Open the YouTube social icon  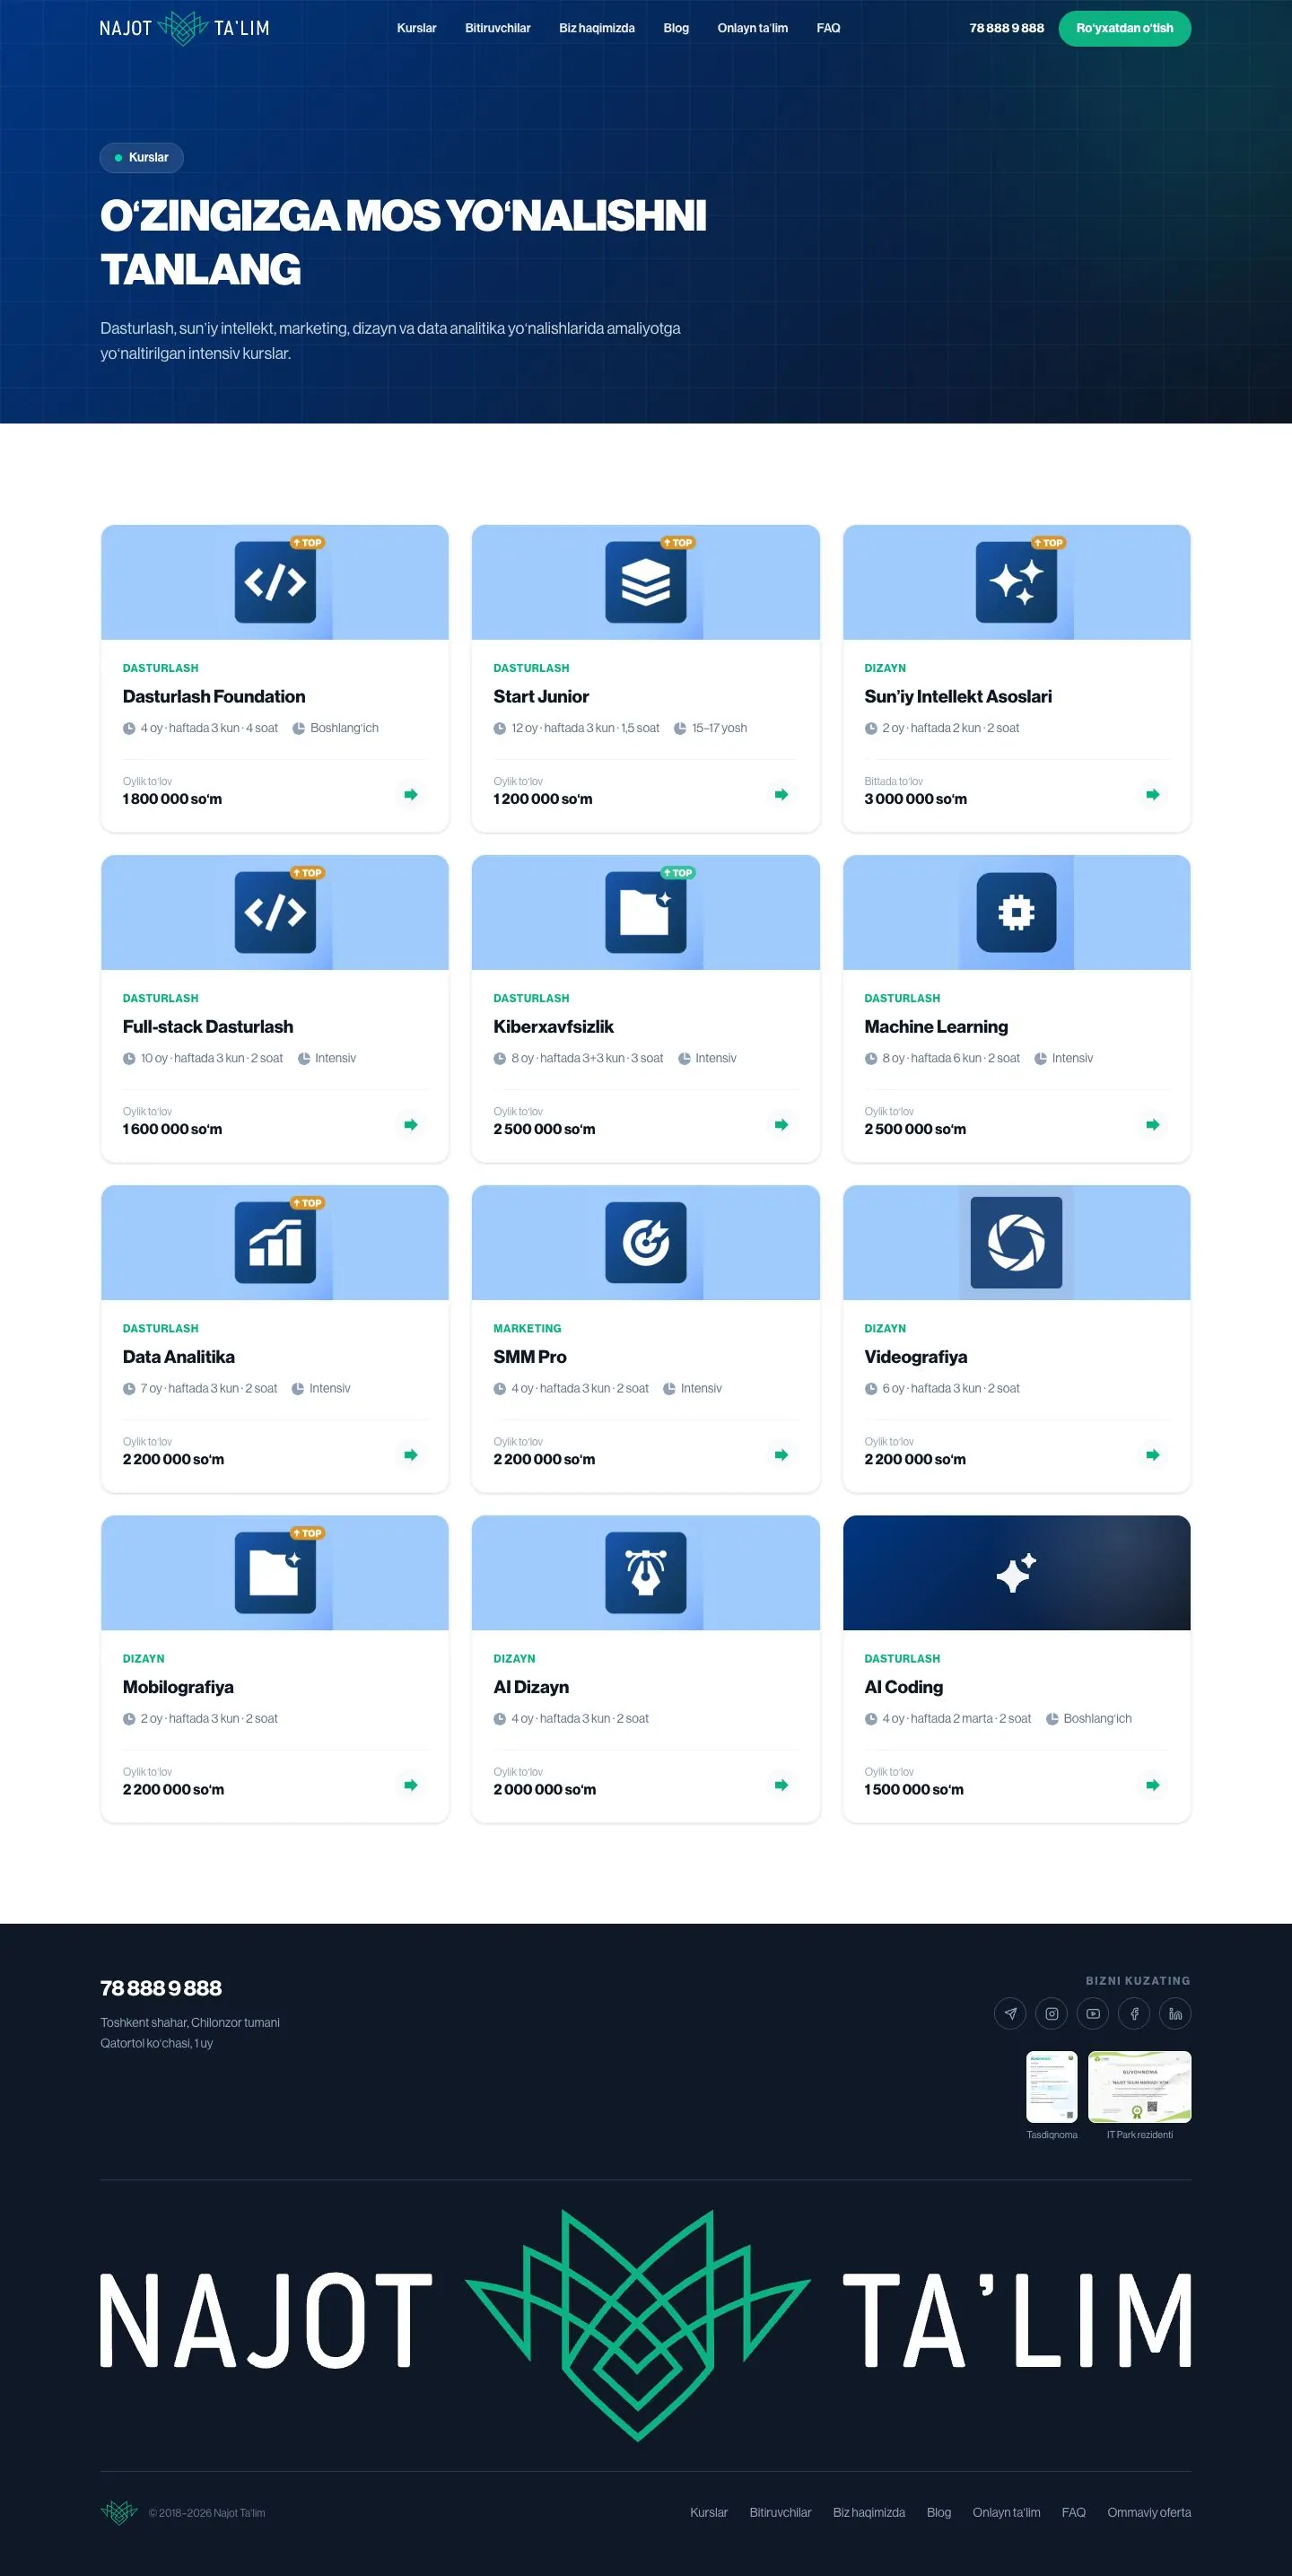(1093, 2013)
